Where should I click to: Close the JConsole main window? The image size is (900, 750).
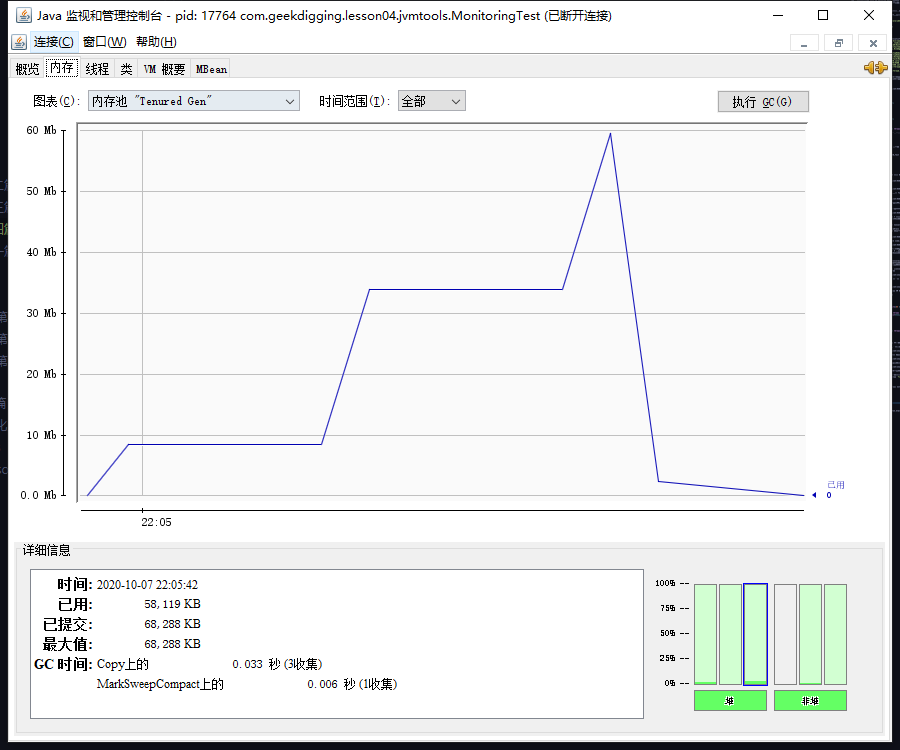868,15
